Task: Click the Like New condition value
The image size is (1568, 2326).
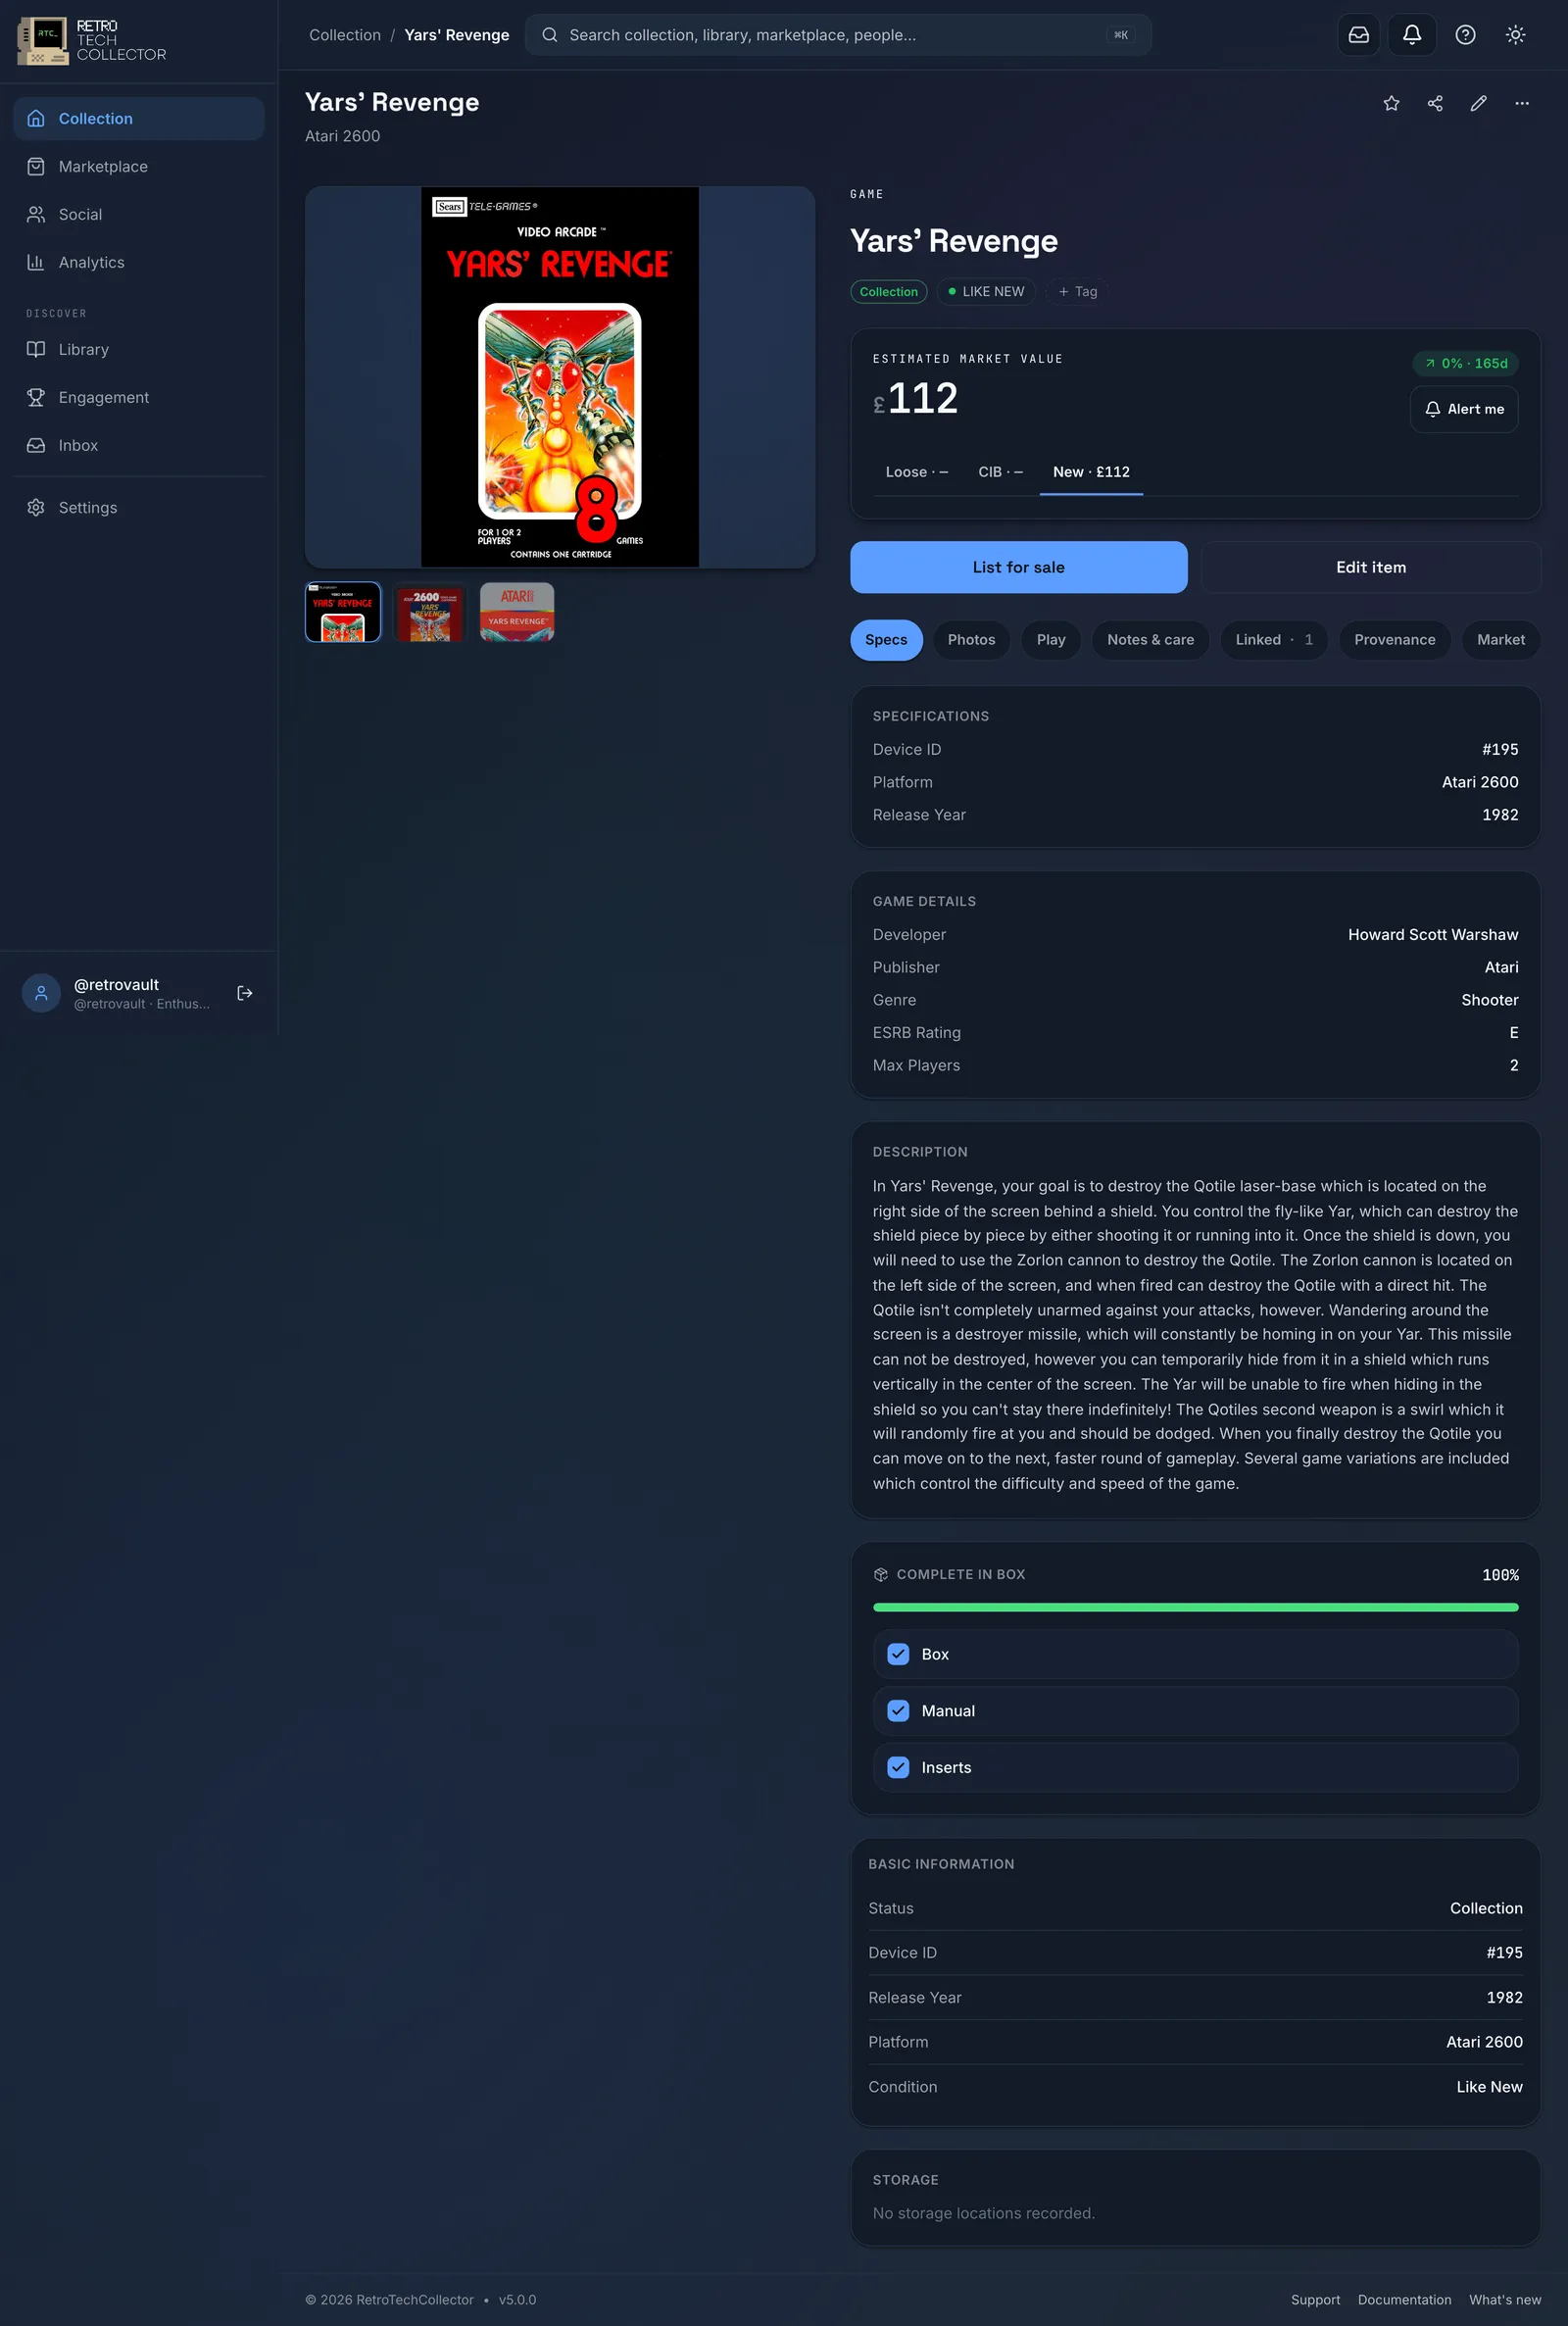Action: coord(1489,2087)
